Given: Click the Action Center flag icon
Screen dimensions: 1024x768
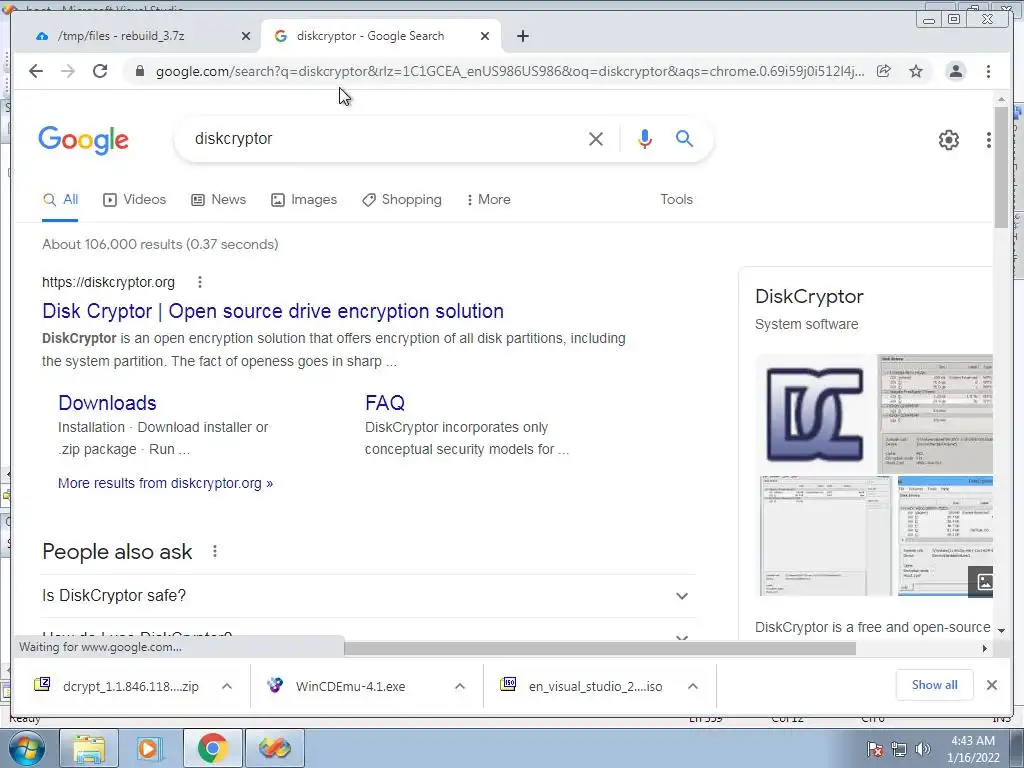Looking at the screenshot, I should click(875, 749).
